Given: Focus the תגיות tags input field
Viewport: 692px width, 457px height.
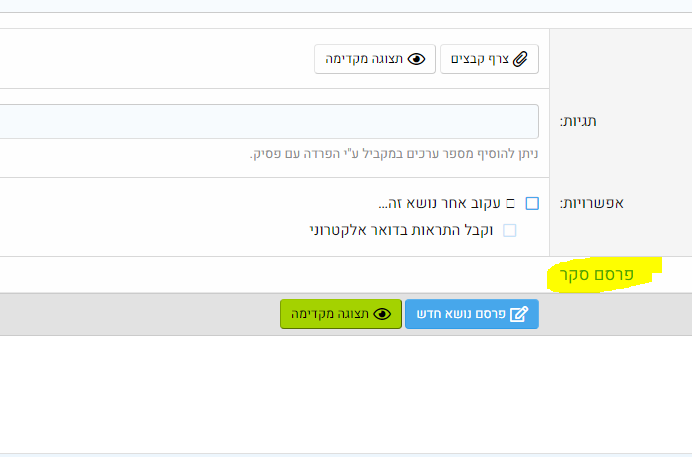Looking at the screenshot, I should click(x=270, y=121).
